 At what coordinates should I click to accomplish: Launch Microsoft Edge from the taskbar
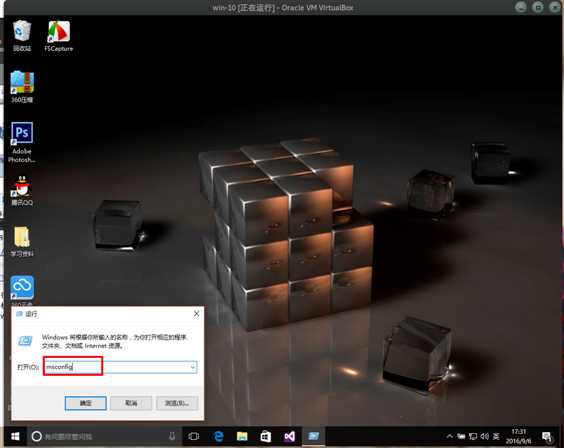218,436
